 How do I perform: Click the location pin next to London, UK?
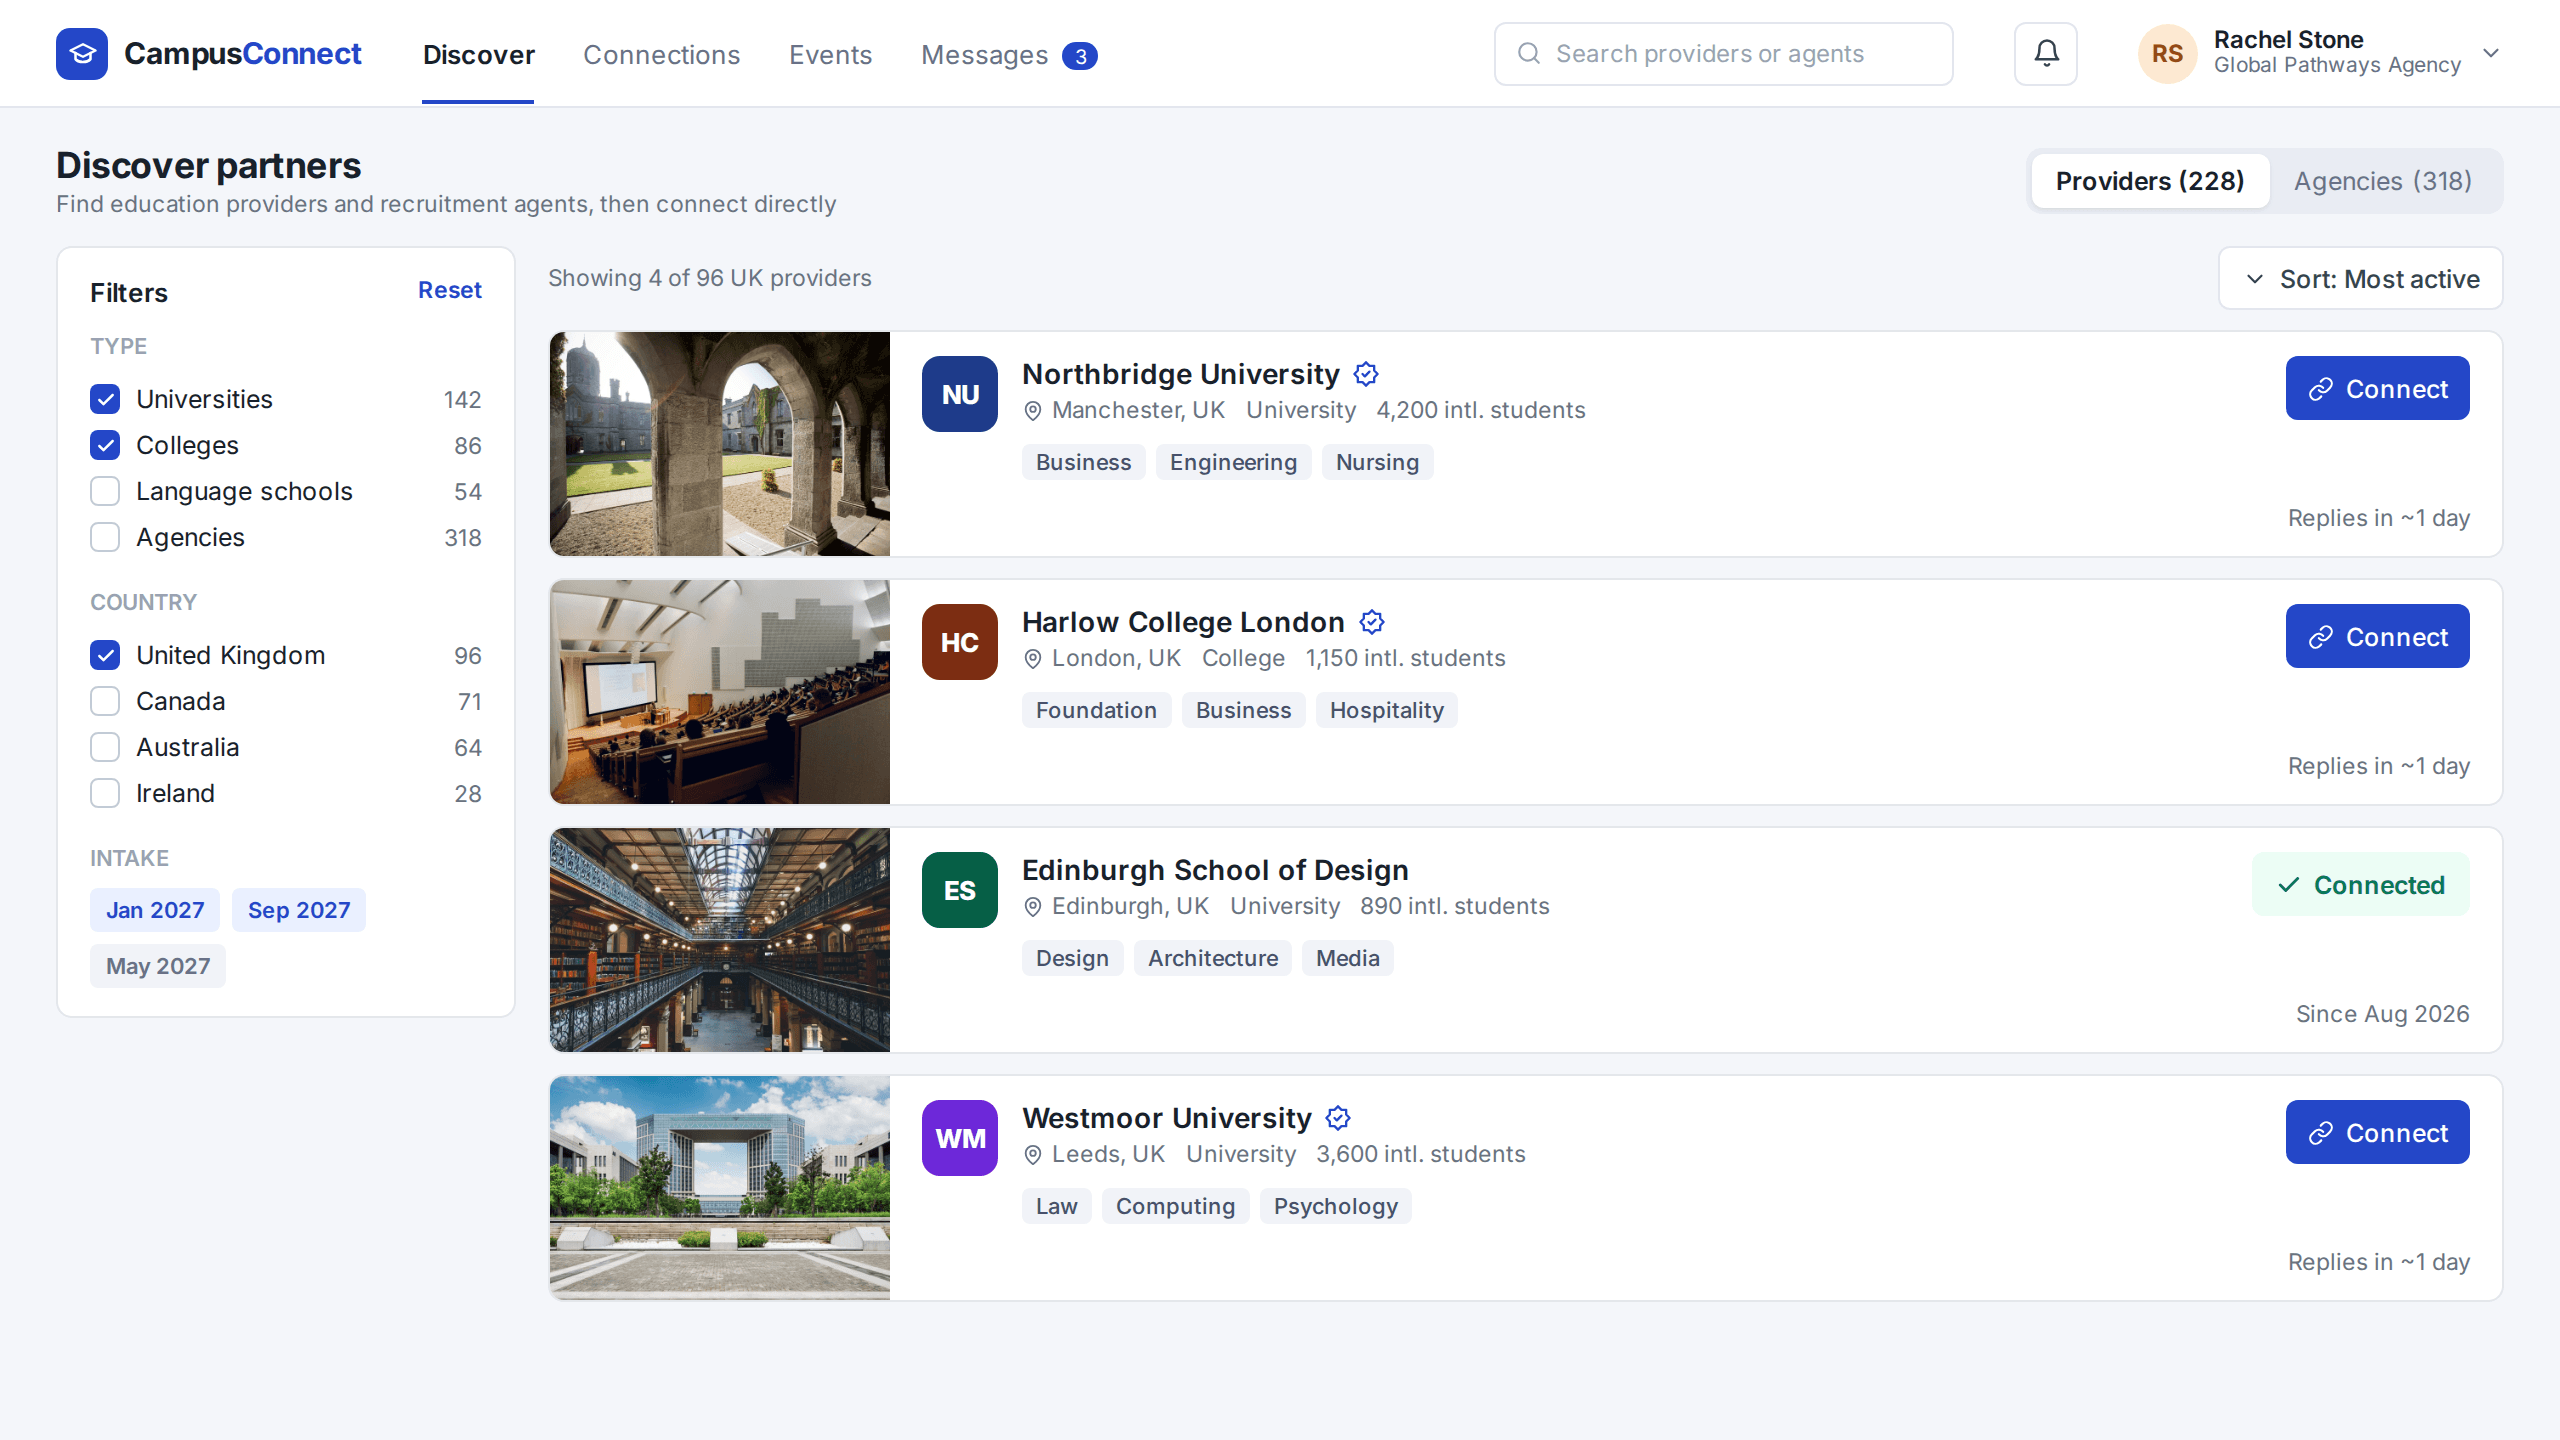pos(1033,659)
